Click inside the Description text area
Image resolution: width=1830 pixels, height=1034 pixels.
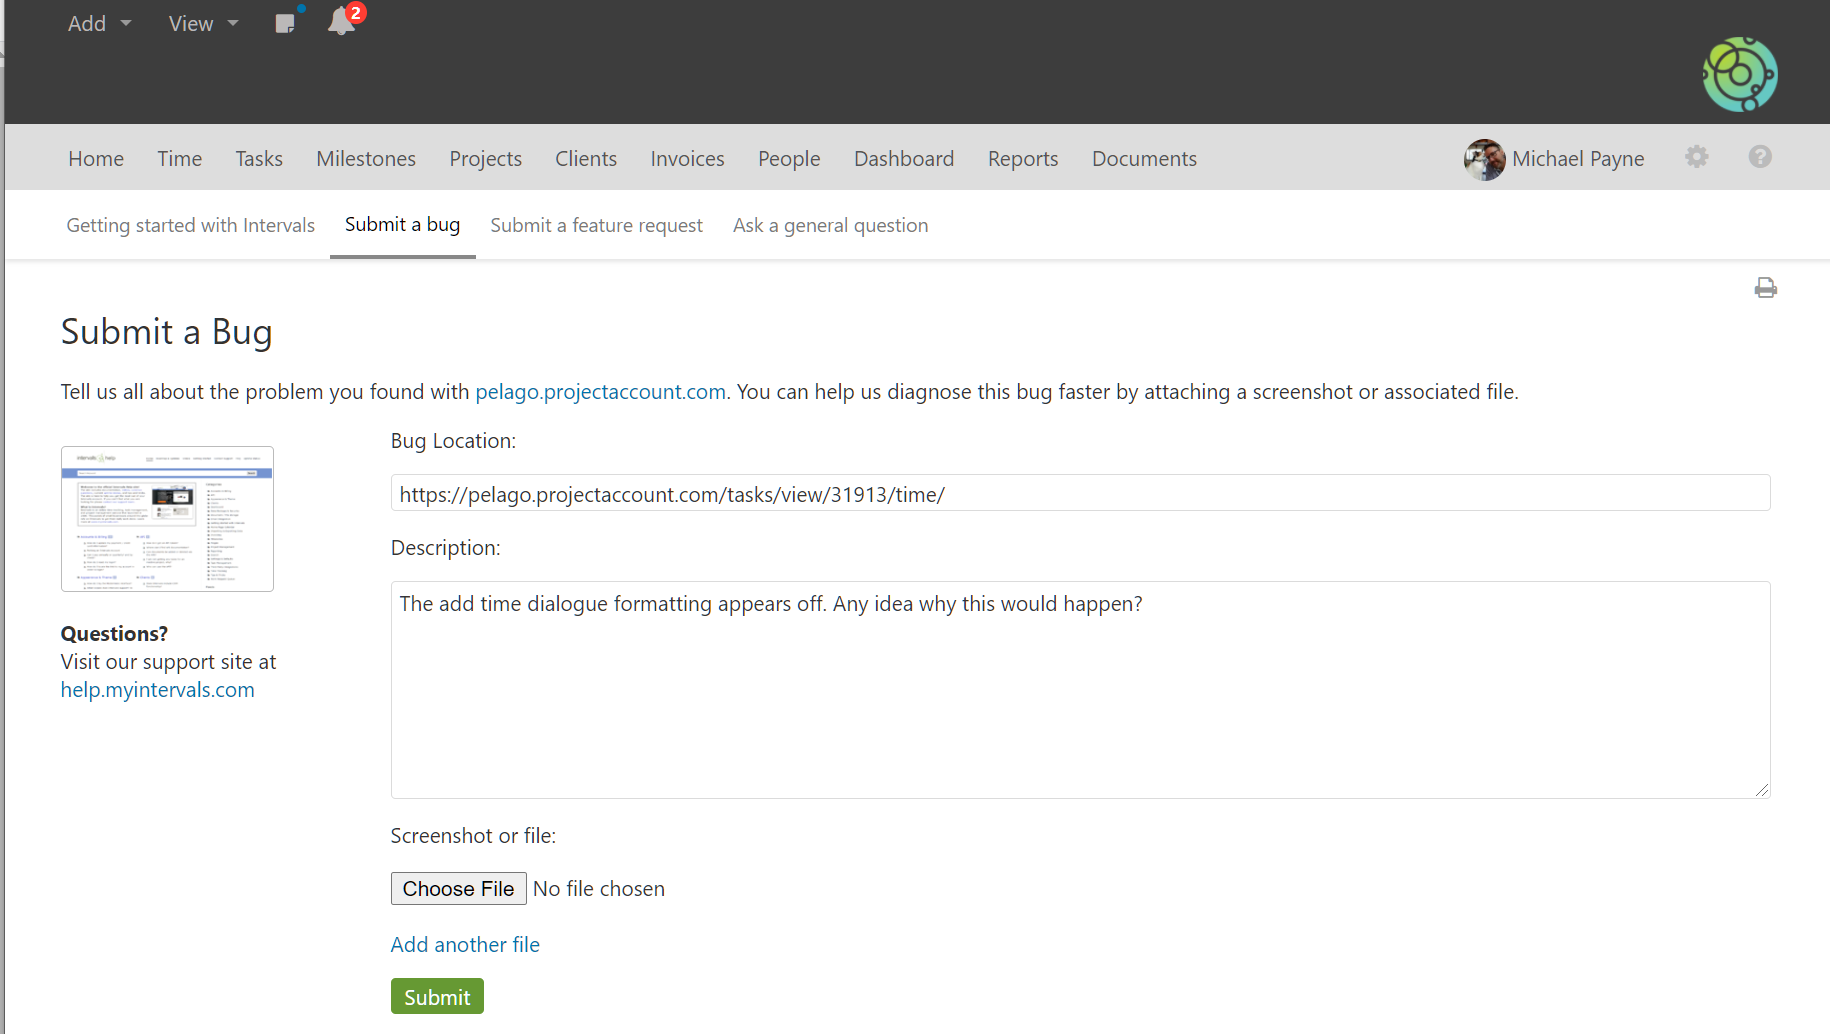coord(1080,690)
